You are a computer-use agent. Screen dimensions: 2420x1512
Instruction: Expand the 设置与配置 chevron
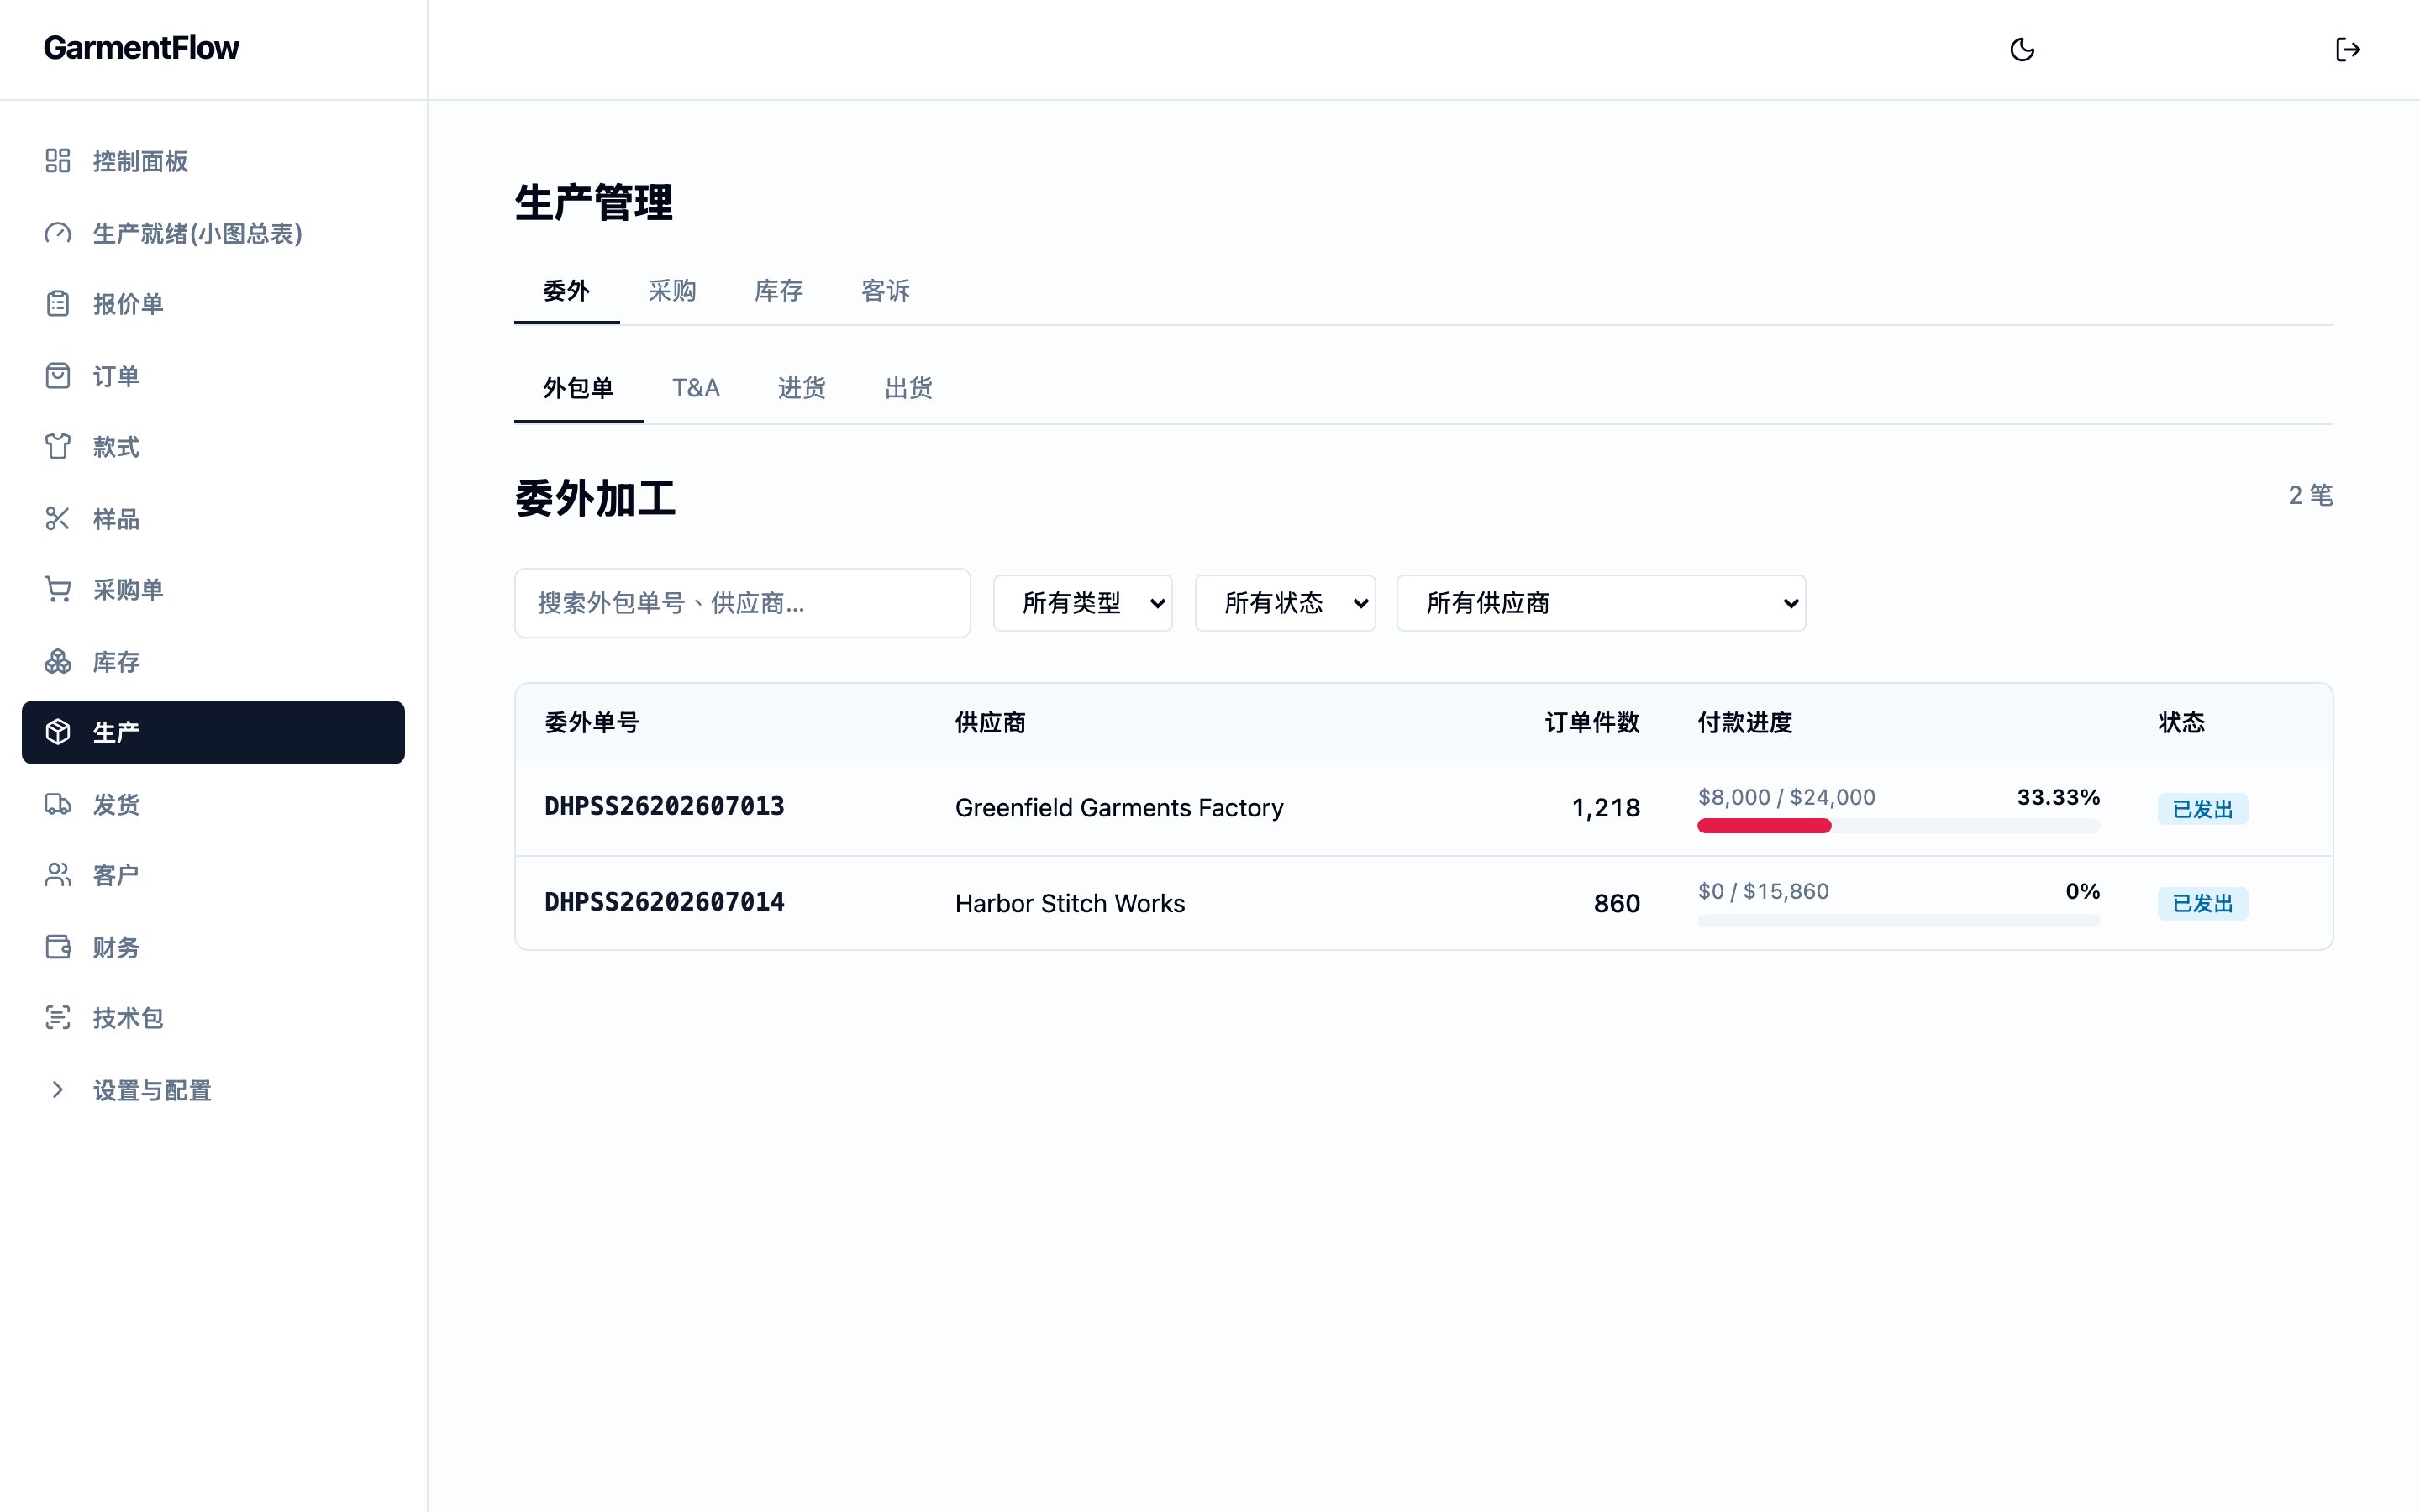(58, 1090)
